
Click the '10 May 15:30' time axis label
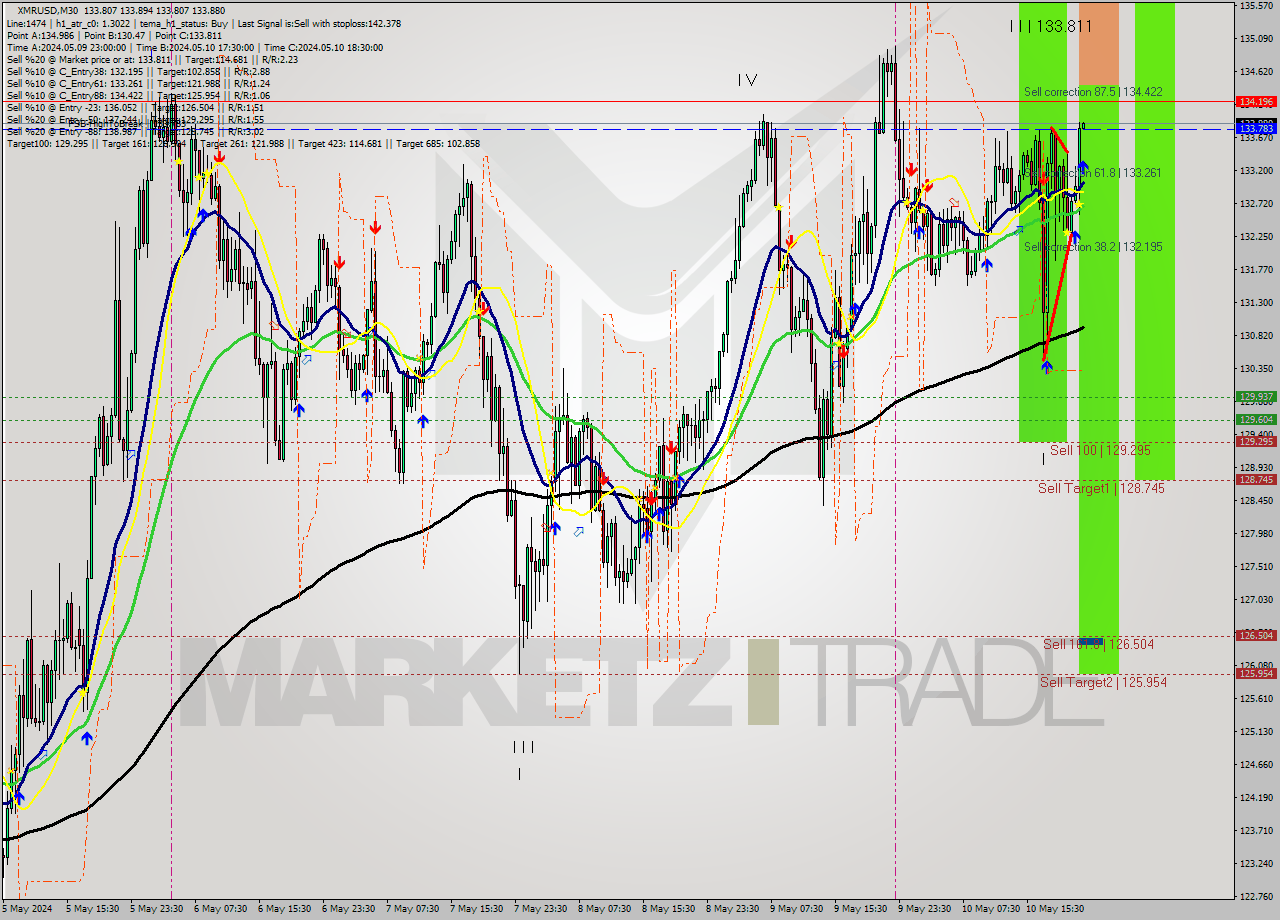[x=1055, y=909]
